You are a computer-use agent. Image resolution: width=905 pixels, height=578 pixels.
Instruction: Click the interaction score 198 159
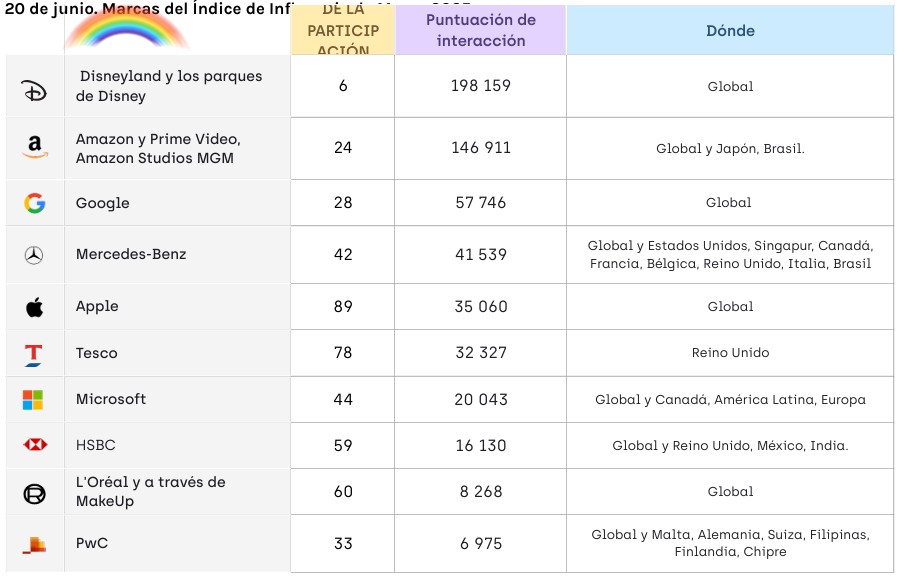[480, 86]
